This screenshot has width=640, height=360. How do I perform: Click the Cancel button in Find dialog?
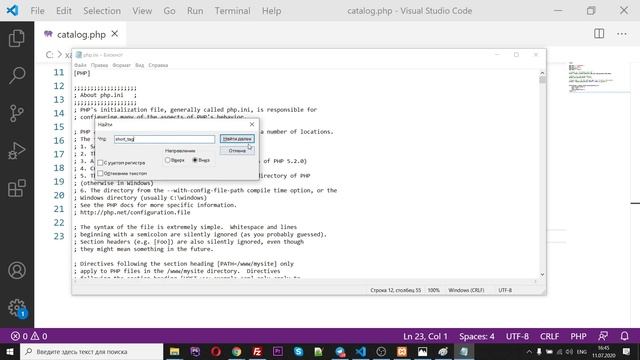[237, 151]
